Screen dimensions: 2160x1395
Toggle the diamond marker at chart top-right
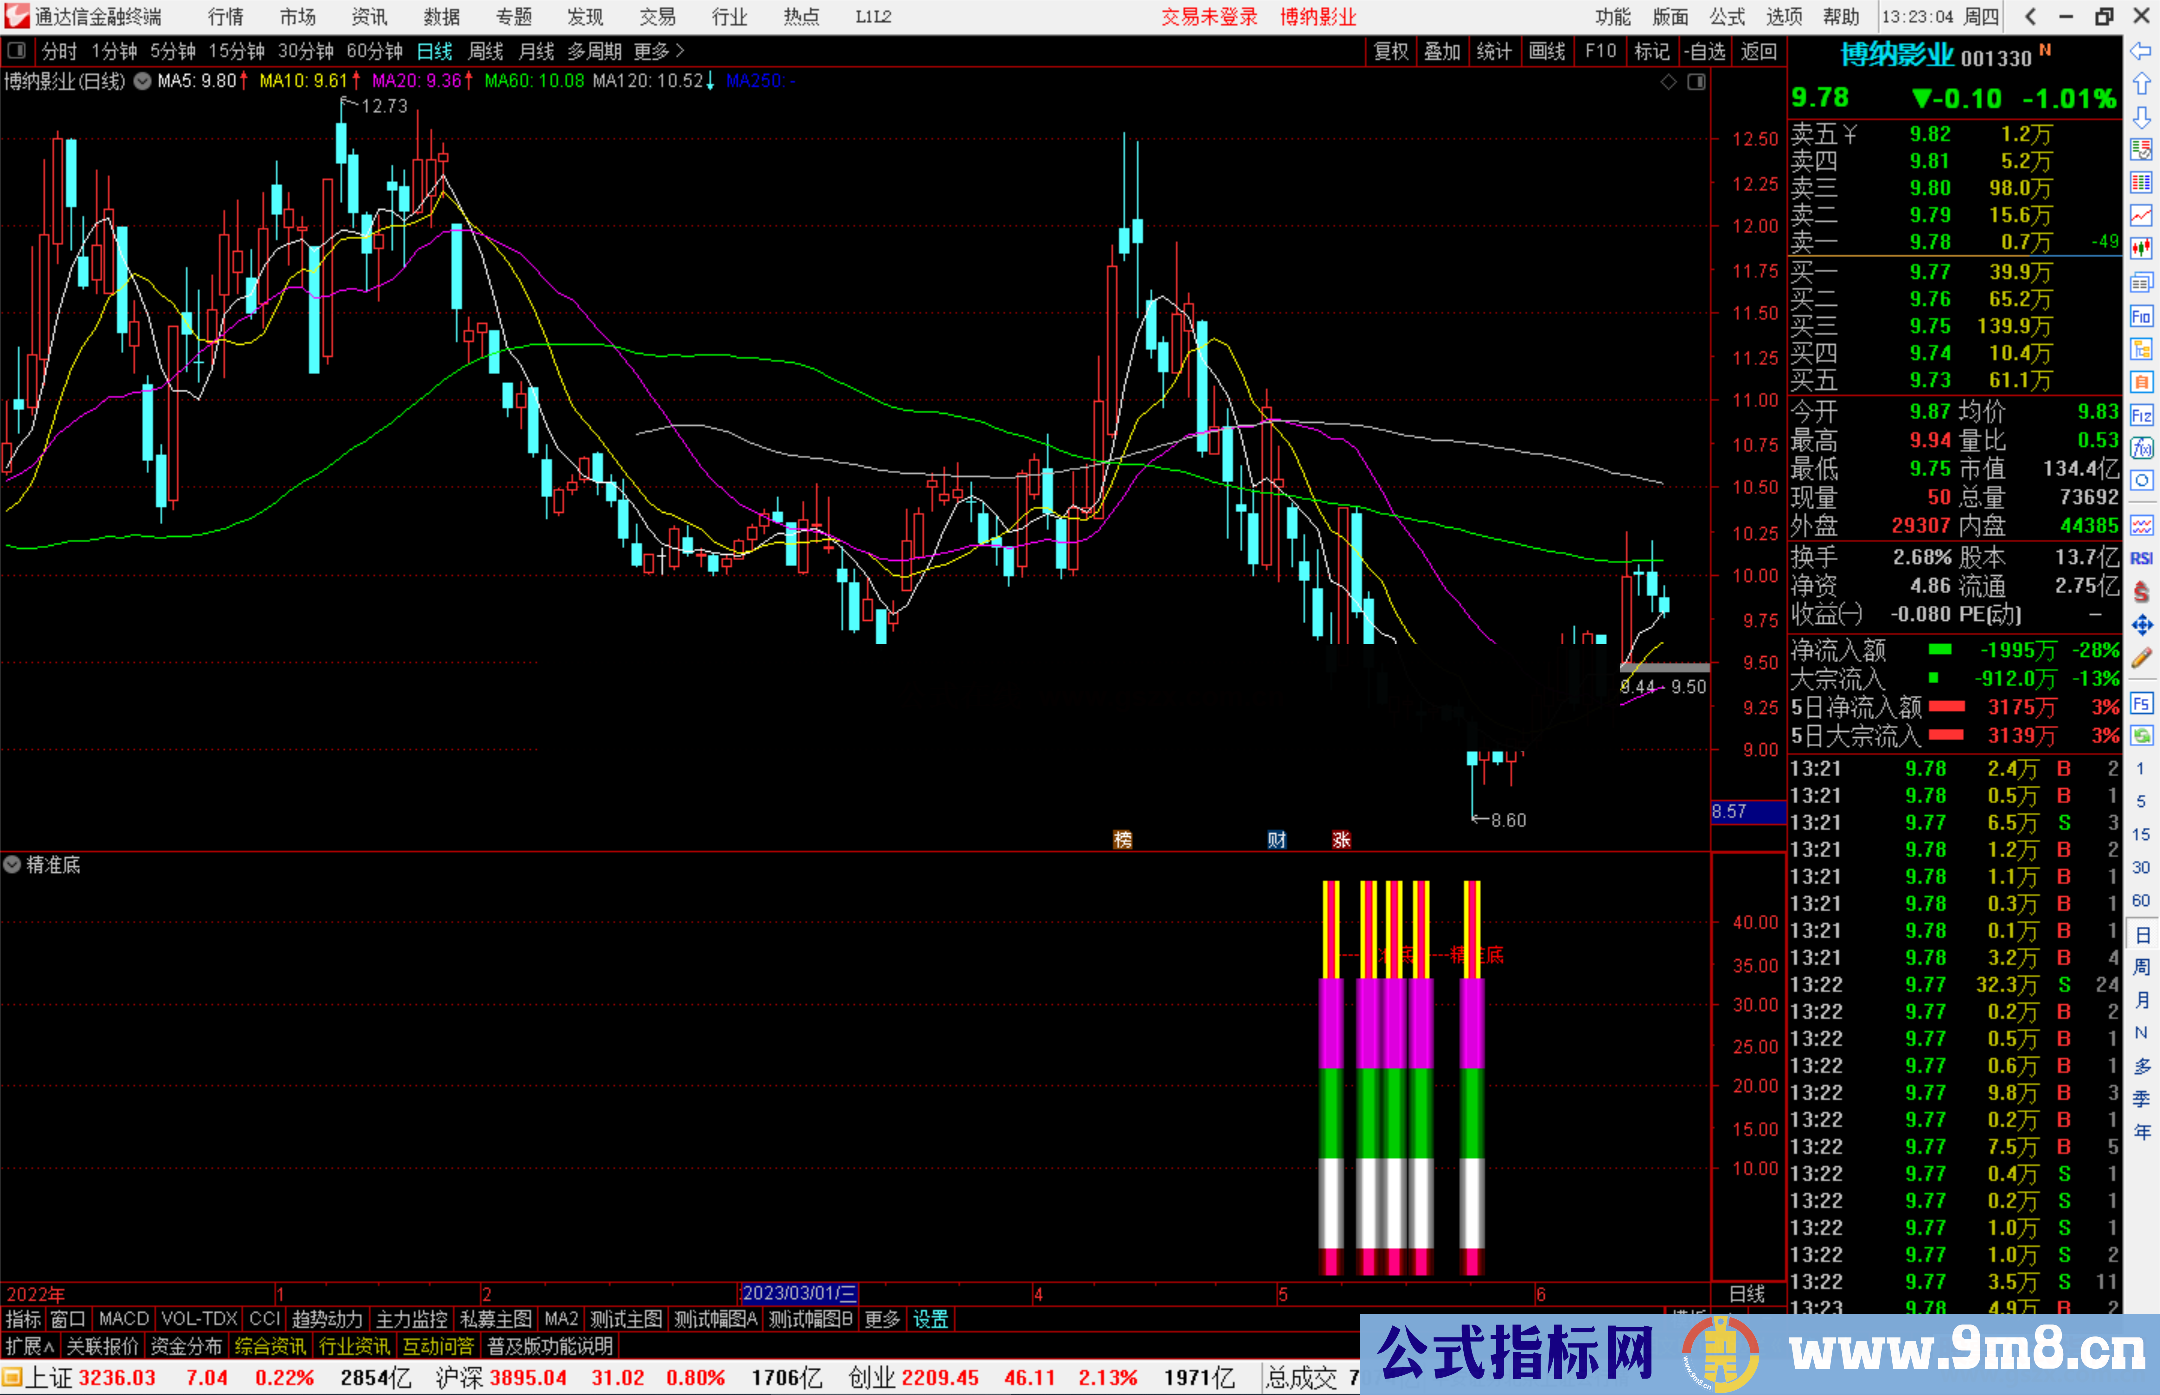pyautogui.click(x=1668, y=82)
